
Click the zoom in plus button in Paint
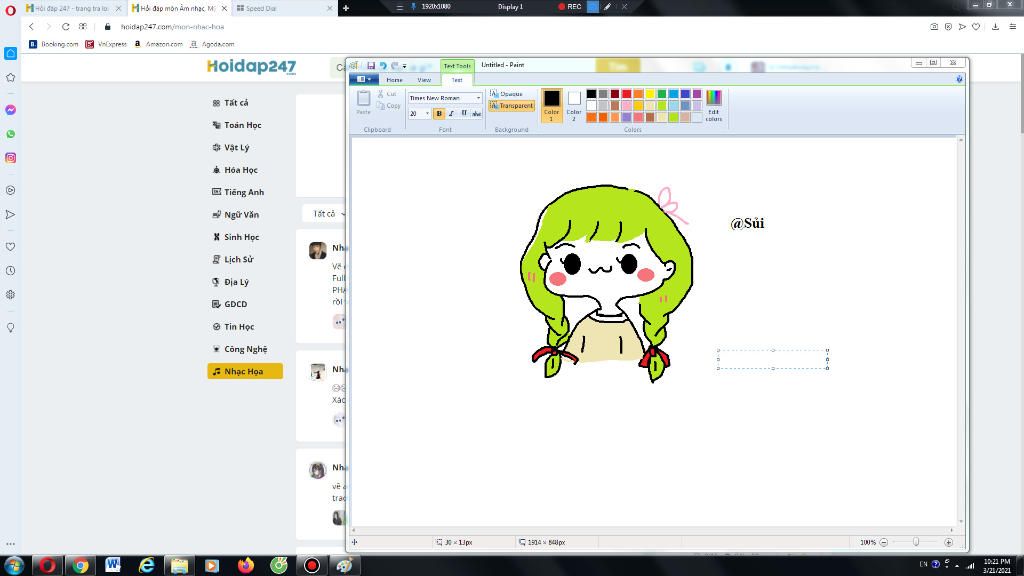[x=948, y=543]
